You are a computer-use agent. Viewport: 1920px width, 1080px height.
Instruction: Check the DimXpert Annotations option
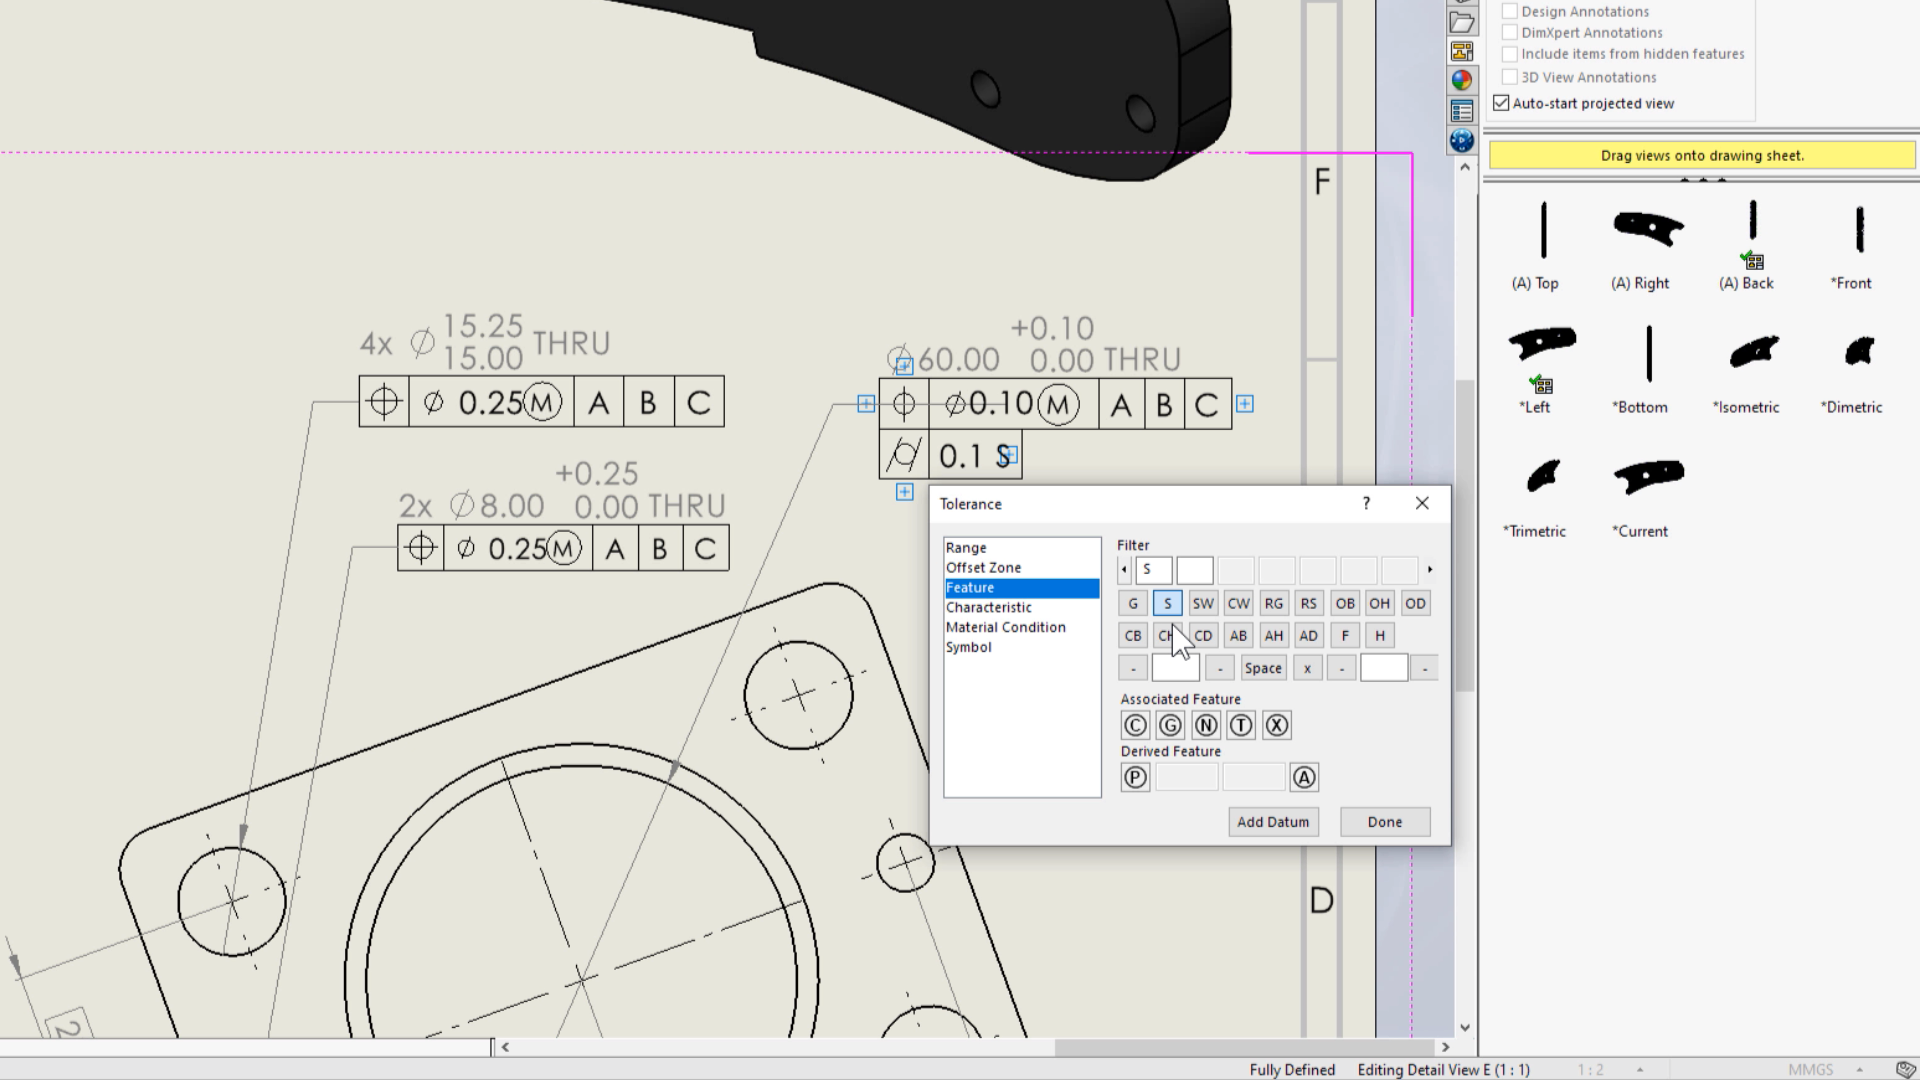[1510, 32]
